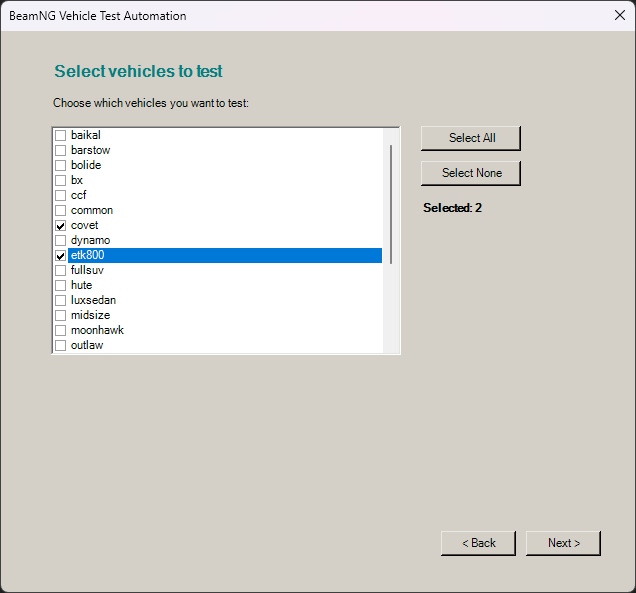Screen dimensions: 636x593
Task: Check the outlaw checkbox
Action: point(60,345)
